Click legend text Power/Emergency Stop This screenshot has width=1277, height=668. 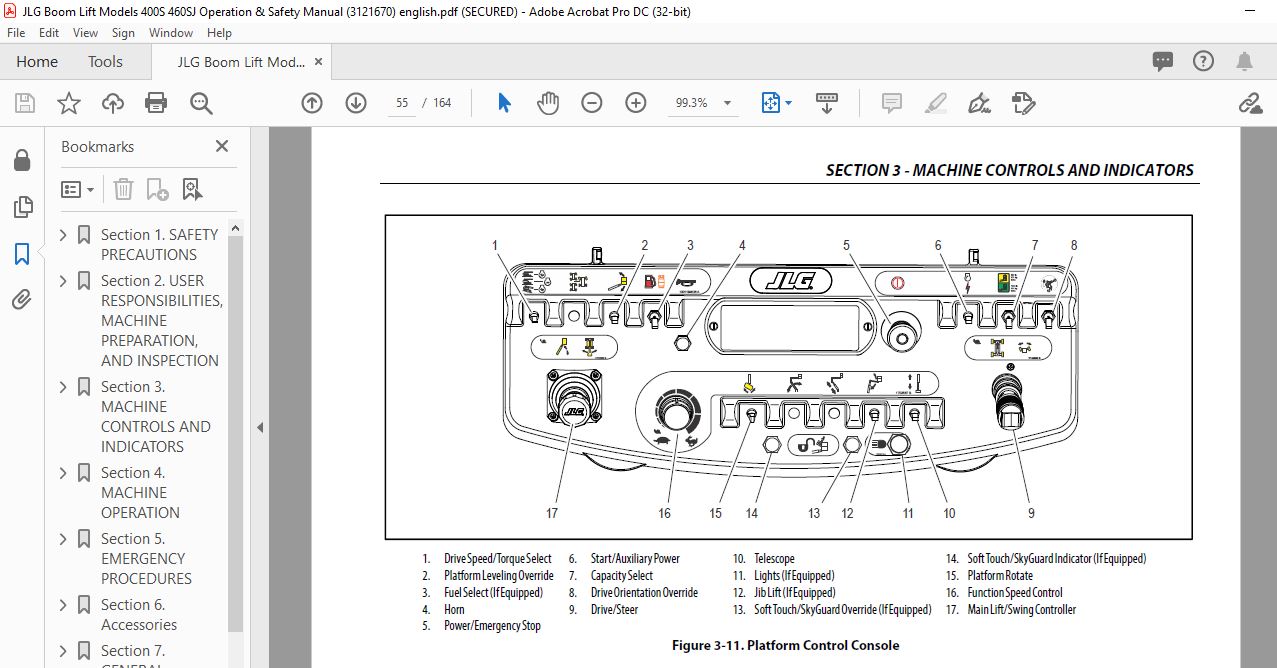click(492, 626)
